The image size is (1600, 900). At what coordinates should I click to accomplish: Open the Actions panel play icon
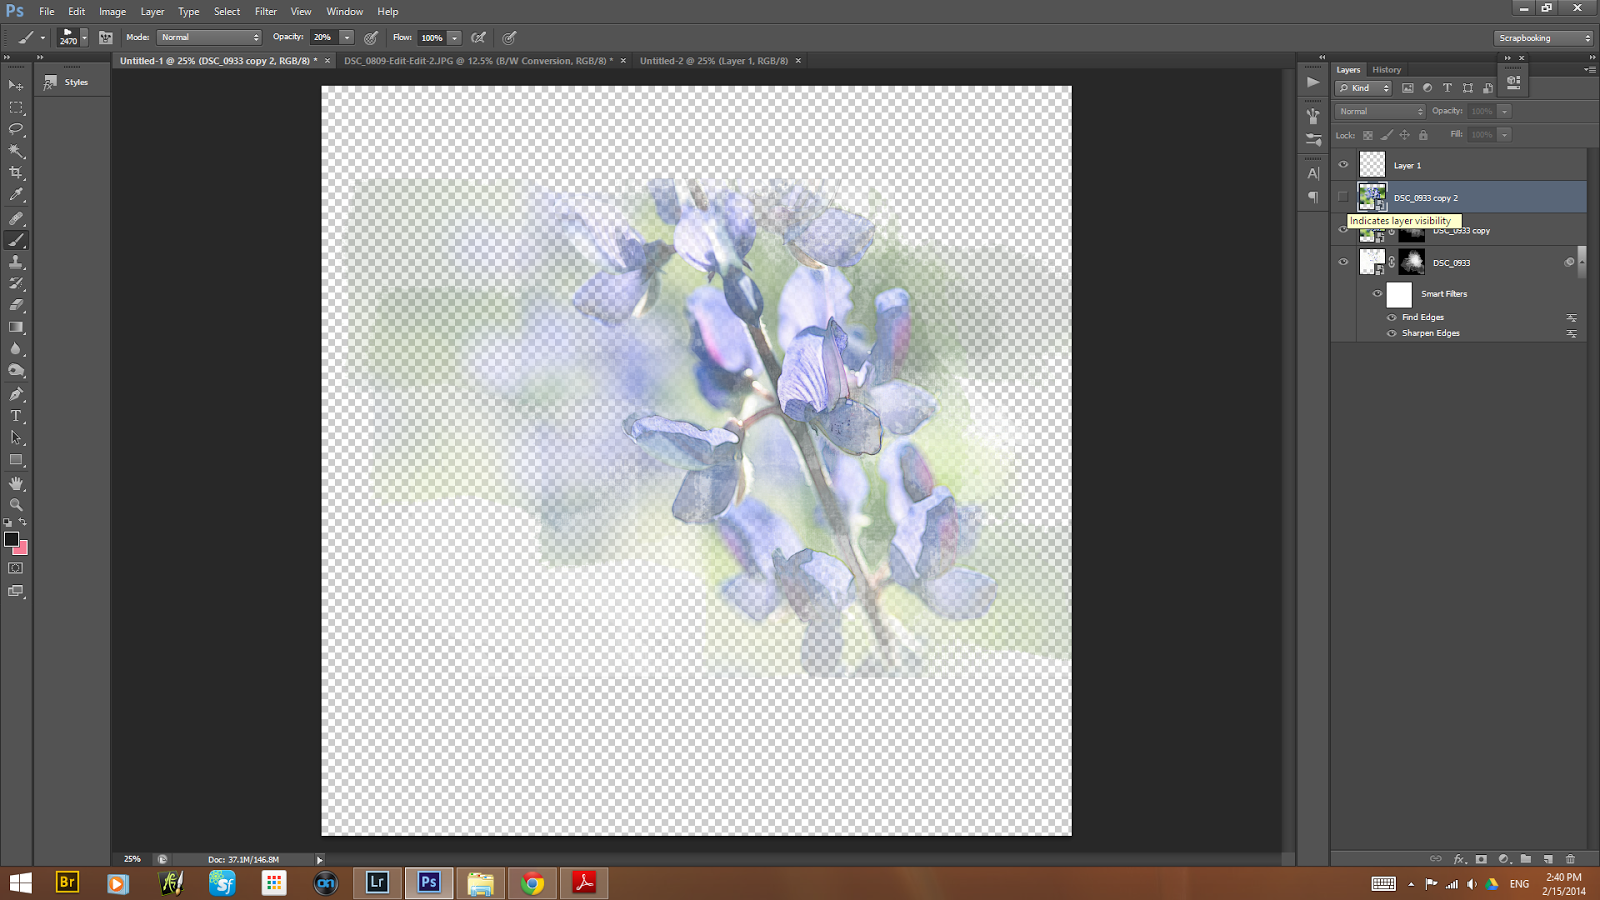[1313, 82]
